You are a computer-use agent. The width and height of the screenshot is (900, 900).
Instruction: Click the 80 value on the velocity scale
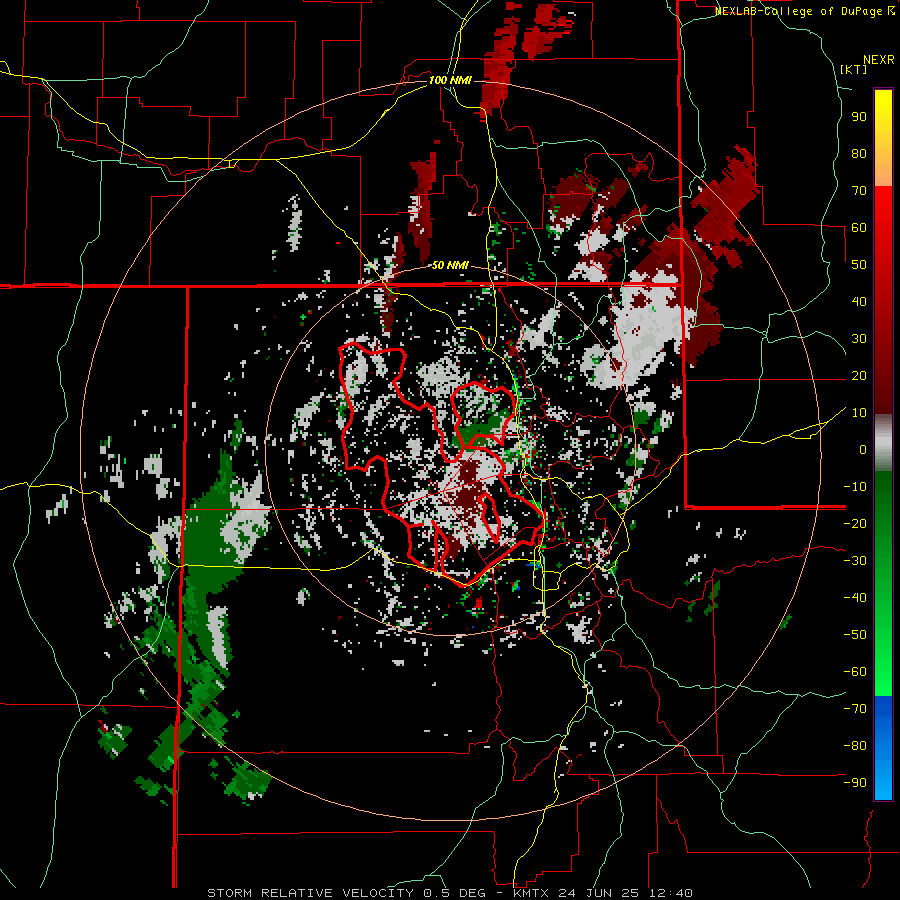click(x=859, y=153)
